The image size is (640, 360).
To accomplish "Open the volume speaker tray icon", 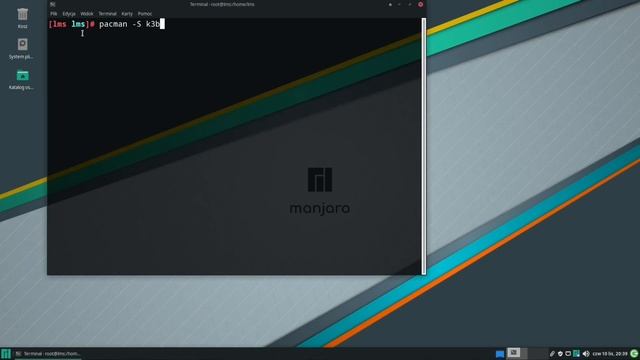I will click(586, 353).
